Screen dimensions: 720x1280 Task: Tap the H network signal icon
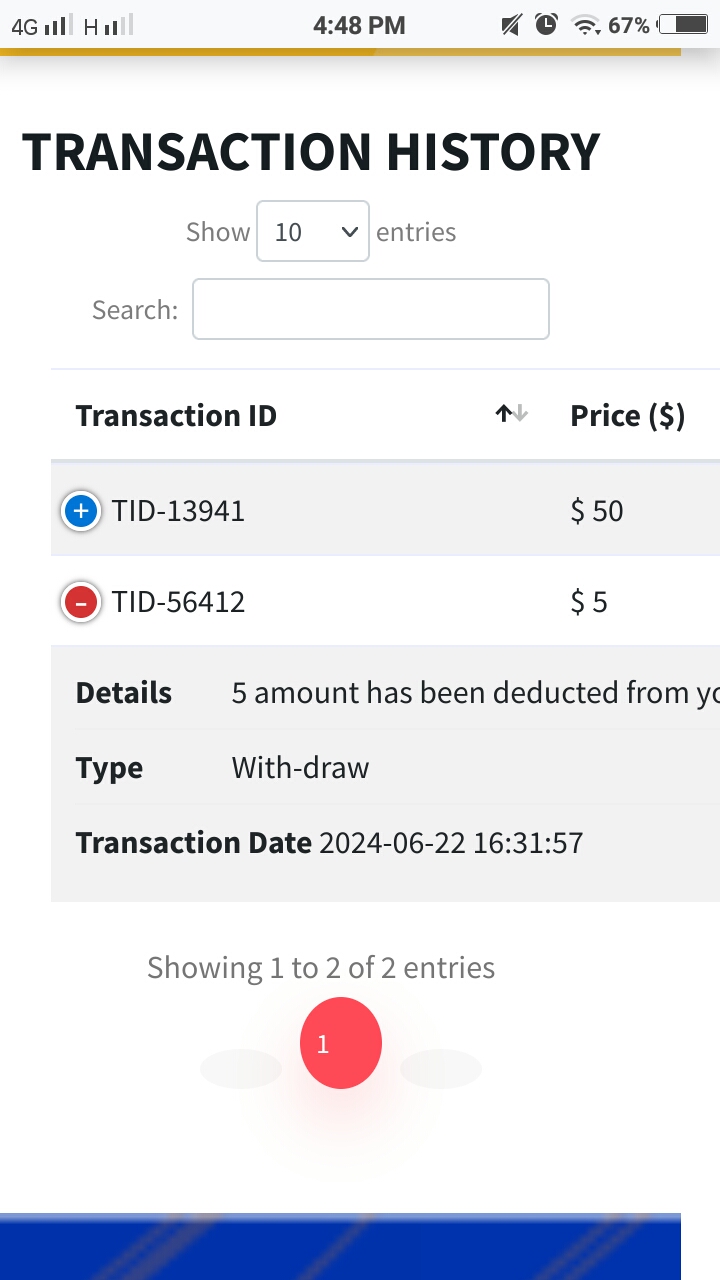(108, 26)
